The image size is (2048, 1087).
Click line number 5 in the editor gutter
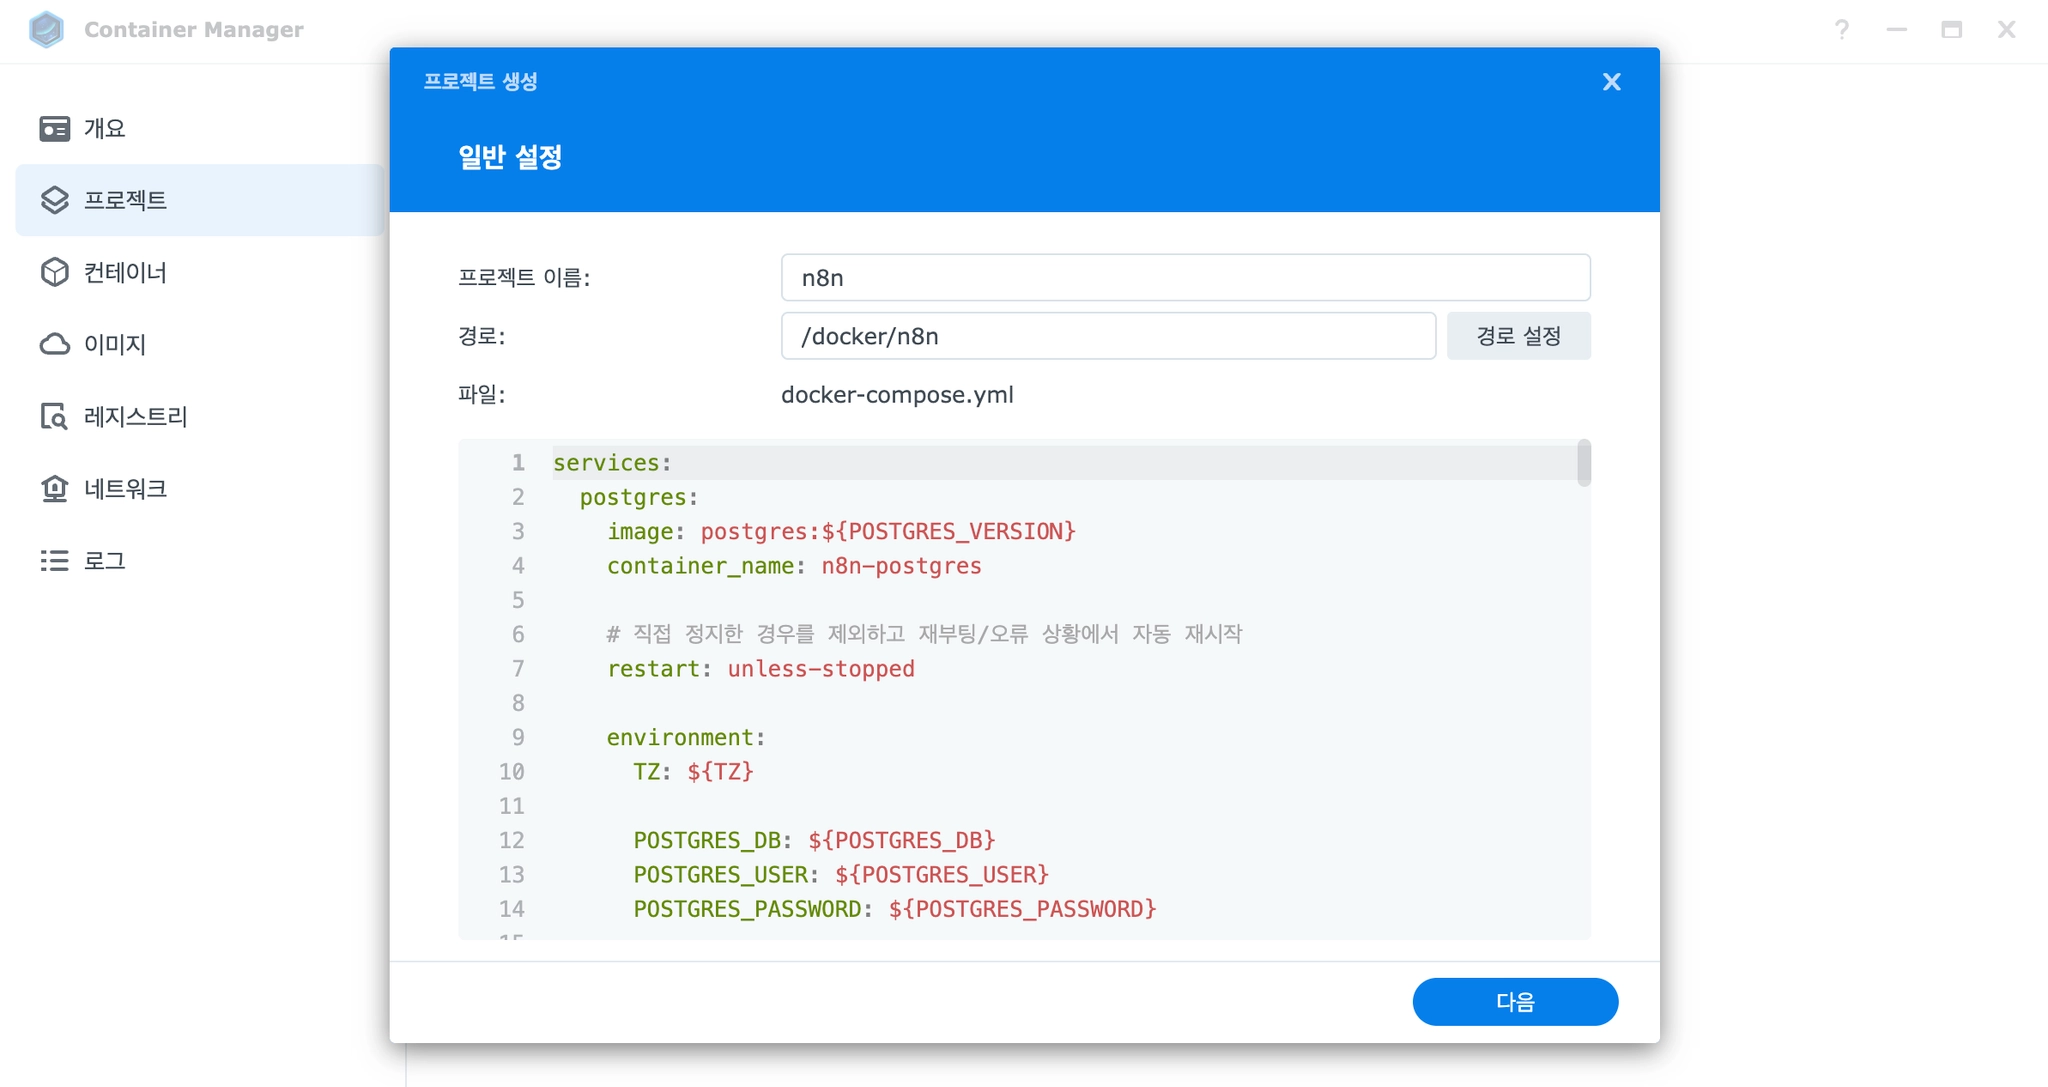coord(518,600)
